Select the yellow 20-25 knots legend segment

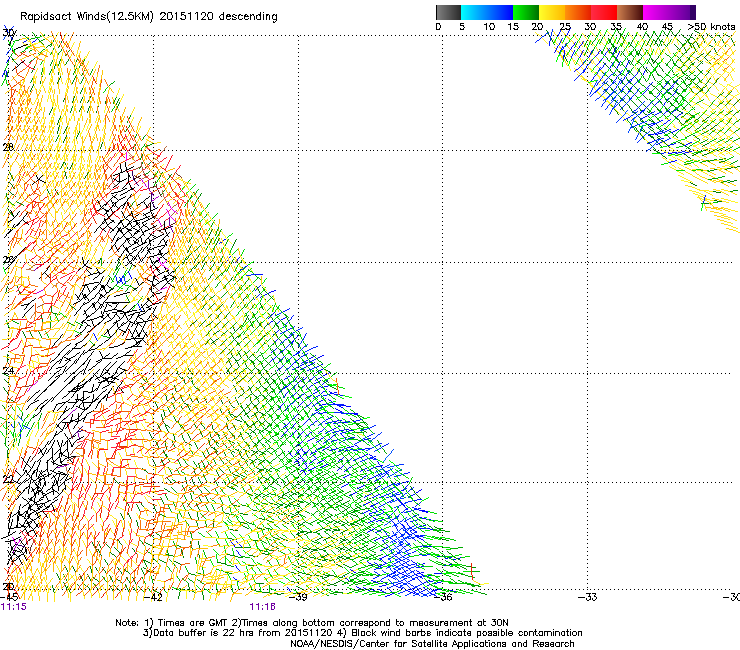(x=552, y=12)
